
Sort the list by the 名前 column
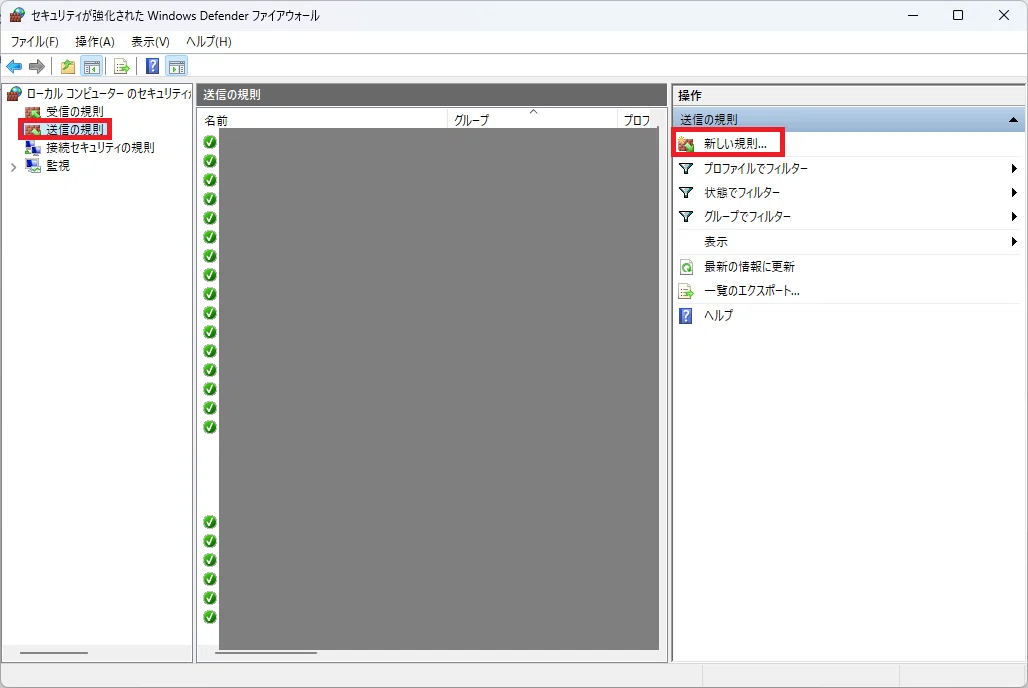[x=322, y=120]
